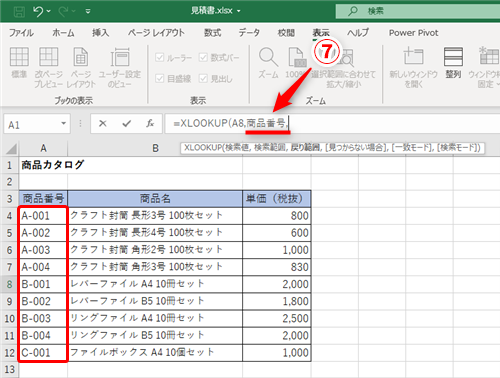Switch to the データ tab

(x=249, y=33)
